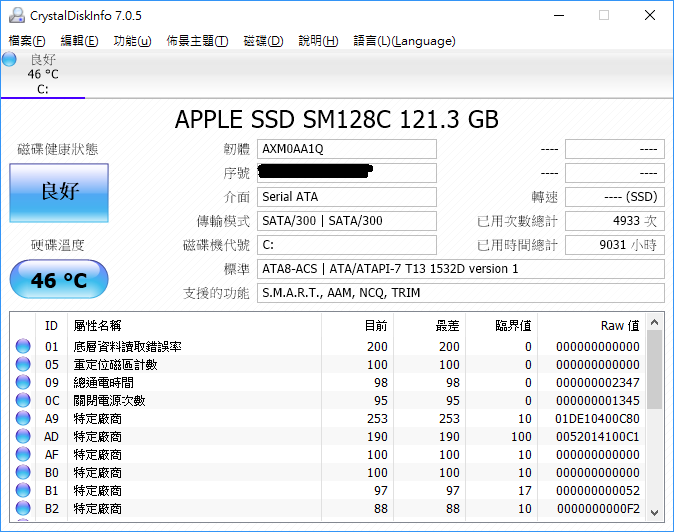The image size is (674, 532).
Task: Select row 底層資料讀取錯誤率
Action: tap(328, 346)
